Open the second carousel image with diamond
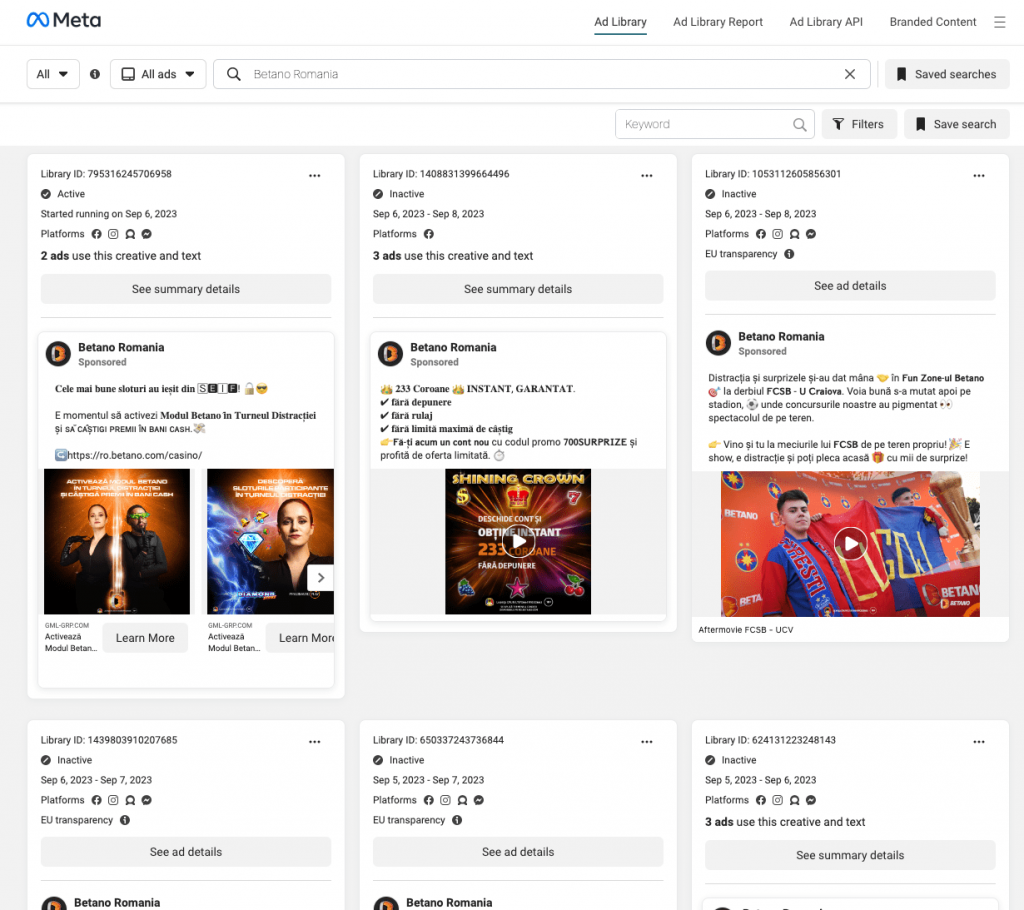The image size is (1024, 910). click(x=270, y=542)
